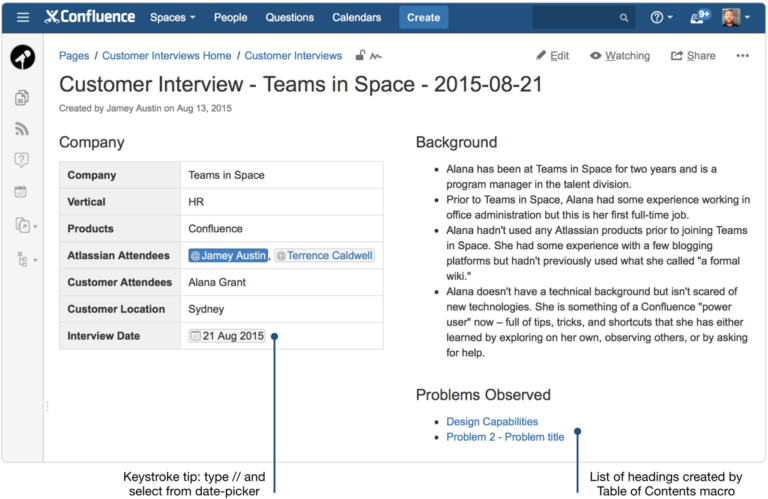The width and height of the screenshot is (768, 499).
Task: Select the Teams in Space table cell
Action: tap(282, 175)
